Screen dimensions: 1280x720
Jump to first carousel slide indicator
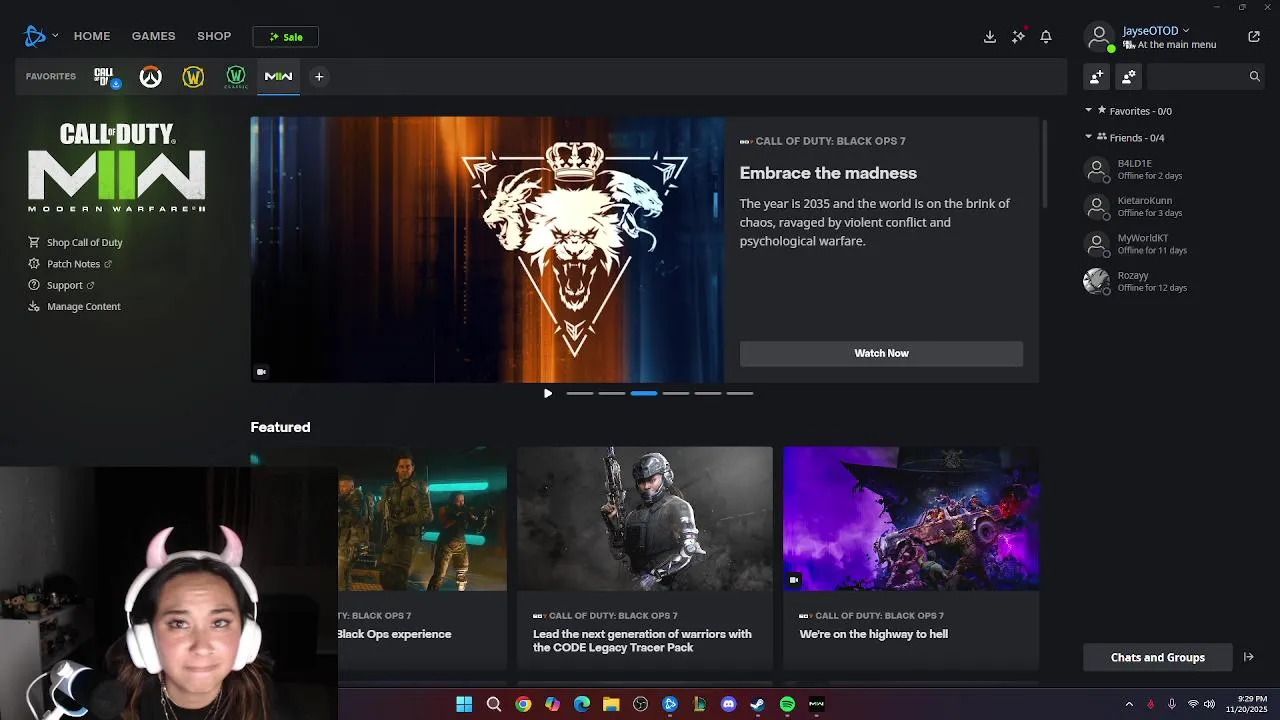pos(580,393)
